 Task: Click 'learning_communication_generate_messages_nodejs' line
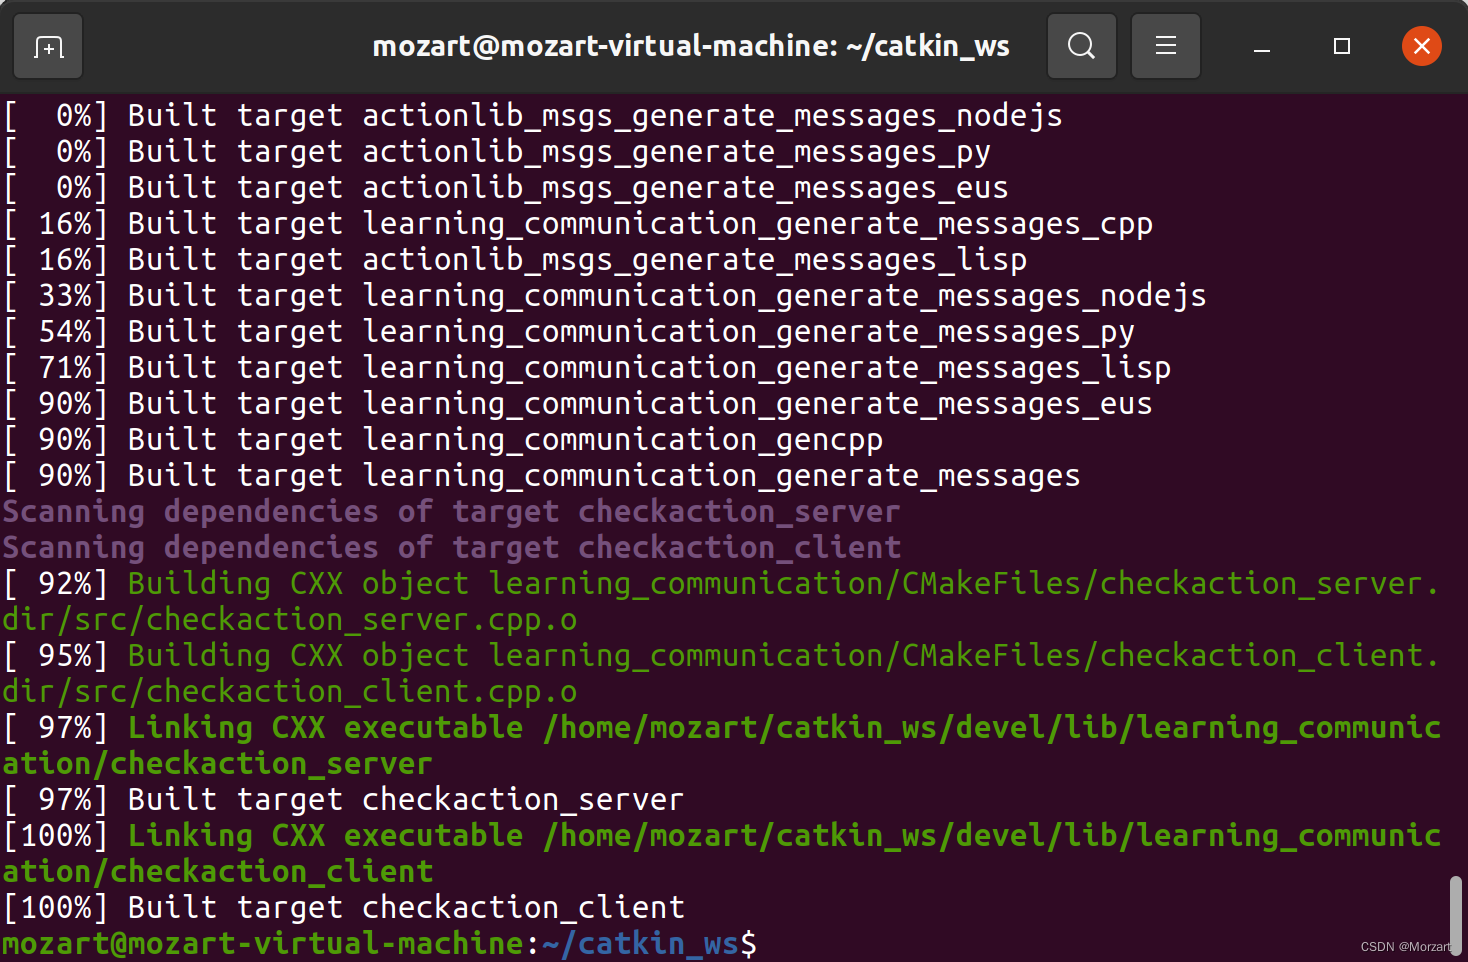(x=605, y=296)
